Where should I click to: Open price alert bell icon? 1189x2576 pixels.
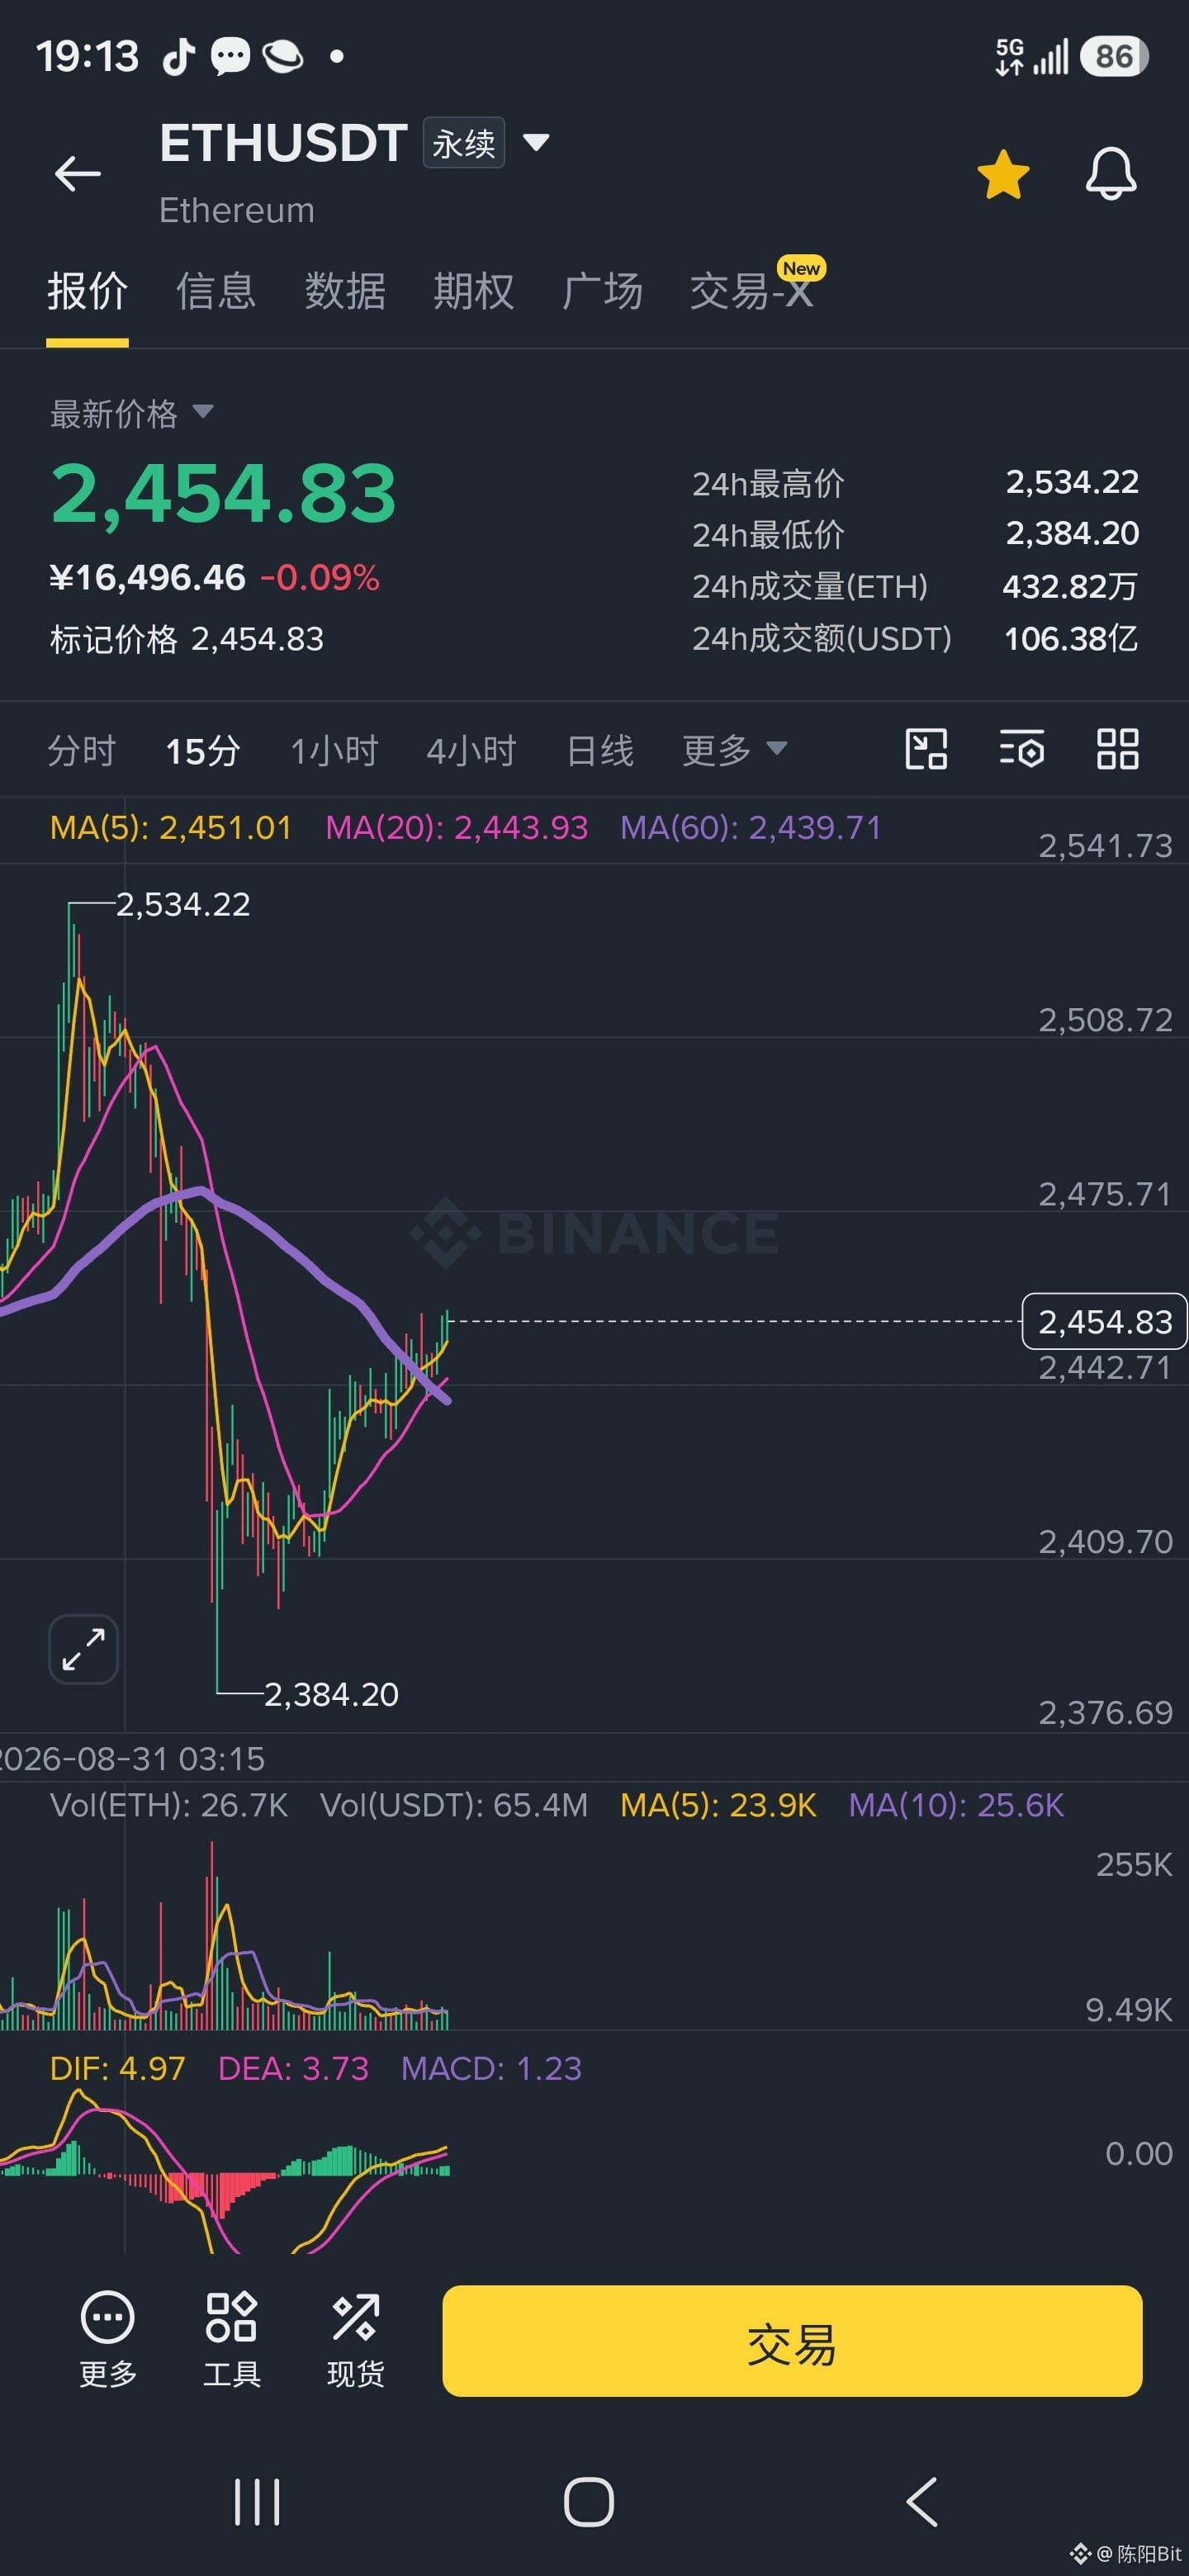[x=1111, y=174]
